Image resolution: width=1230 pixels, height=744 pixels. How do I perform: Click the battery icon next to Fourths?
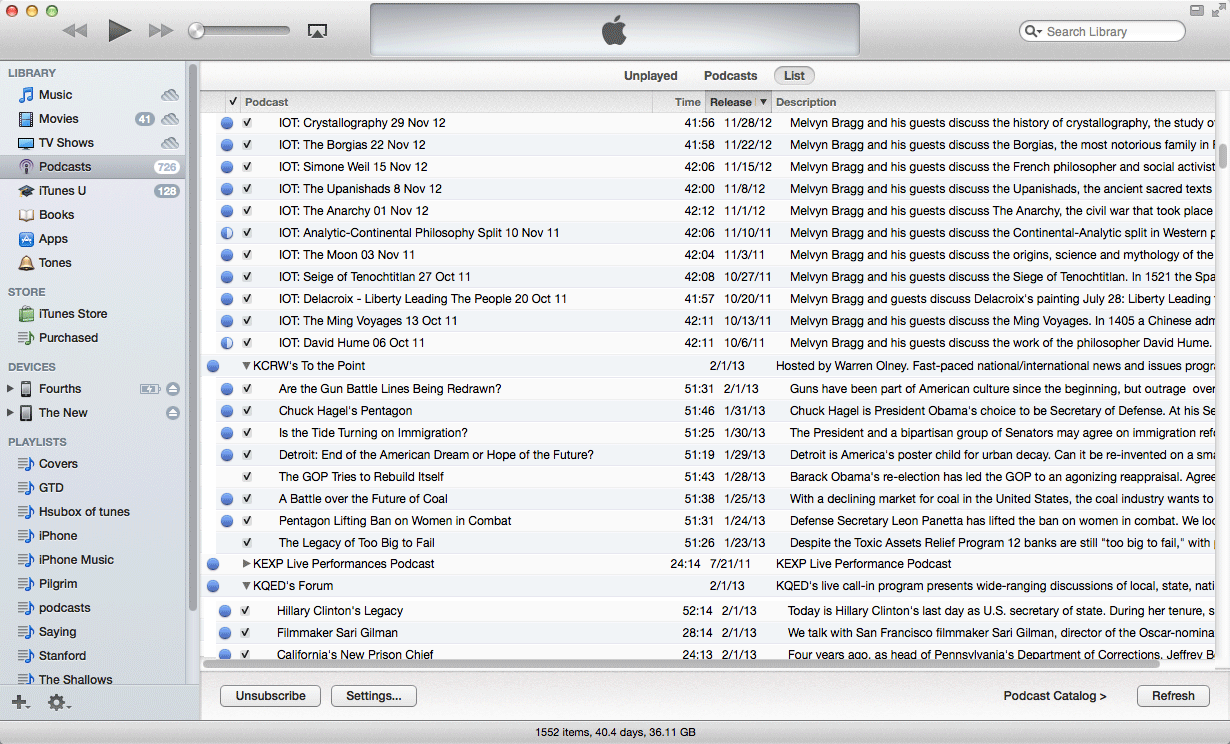150,389
